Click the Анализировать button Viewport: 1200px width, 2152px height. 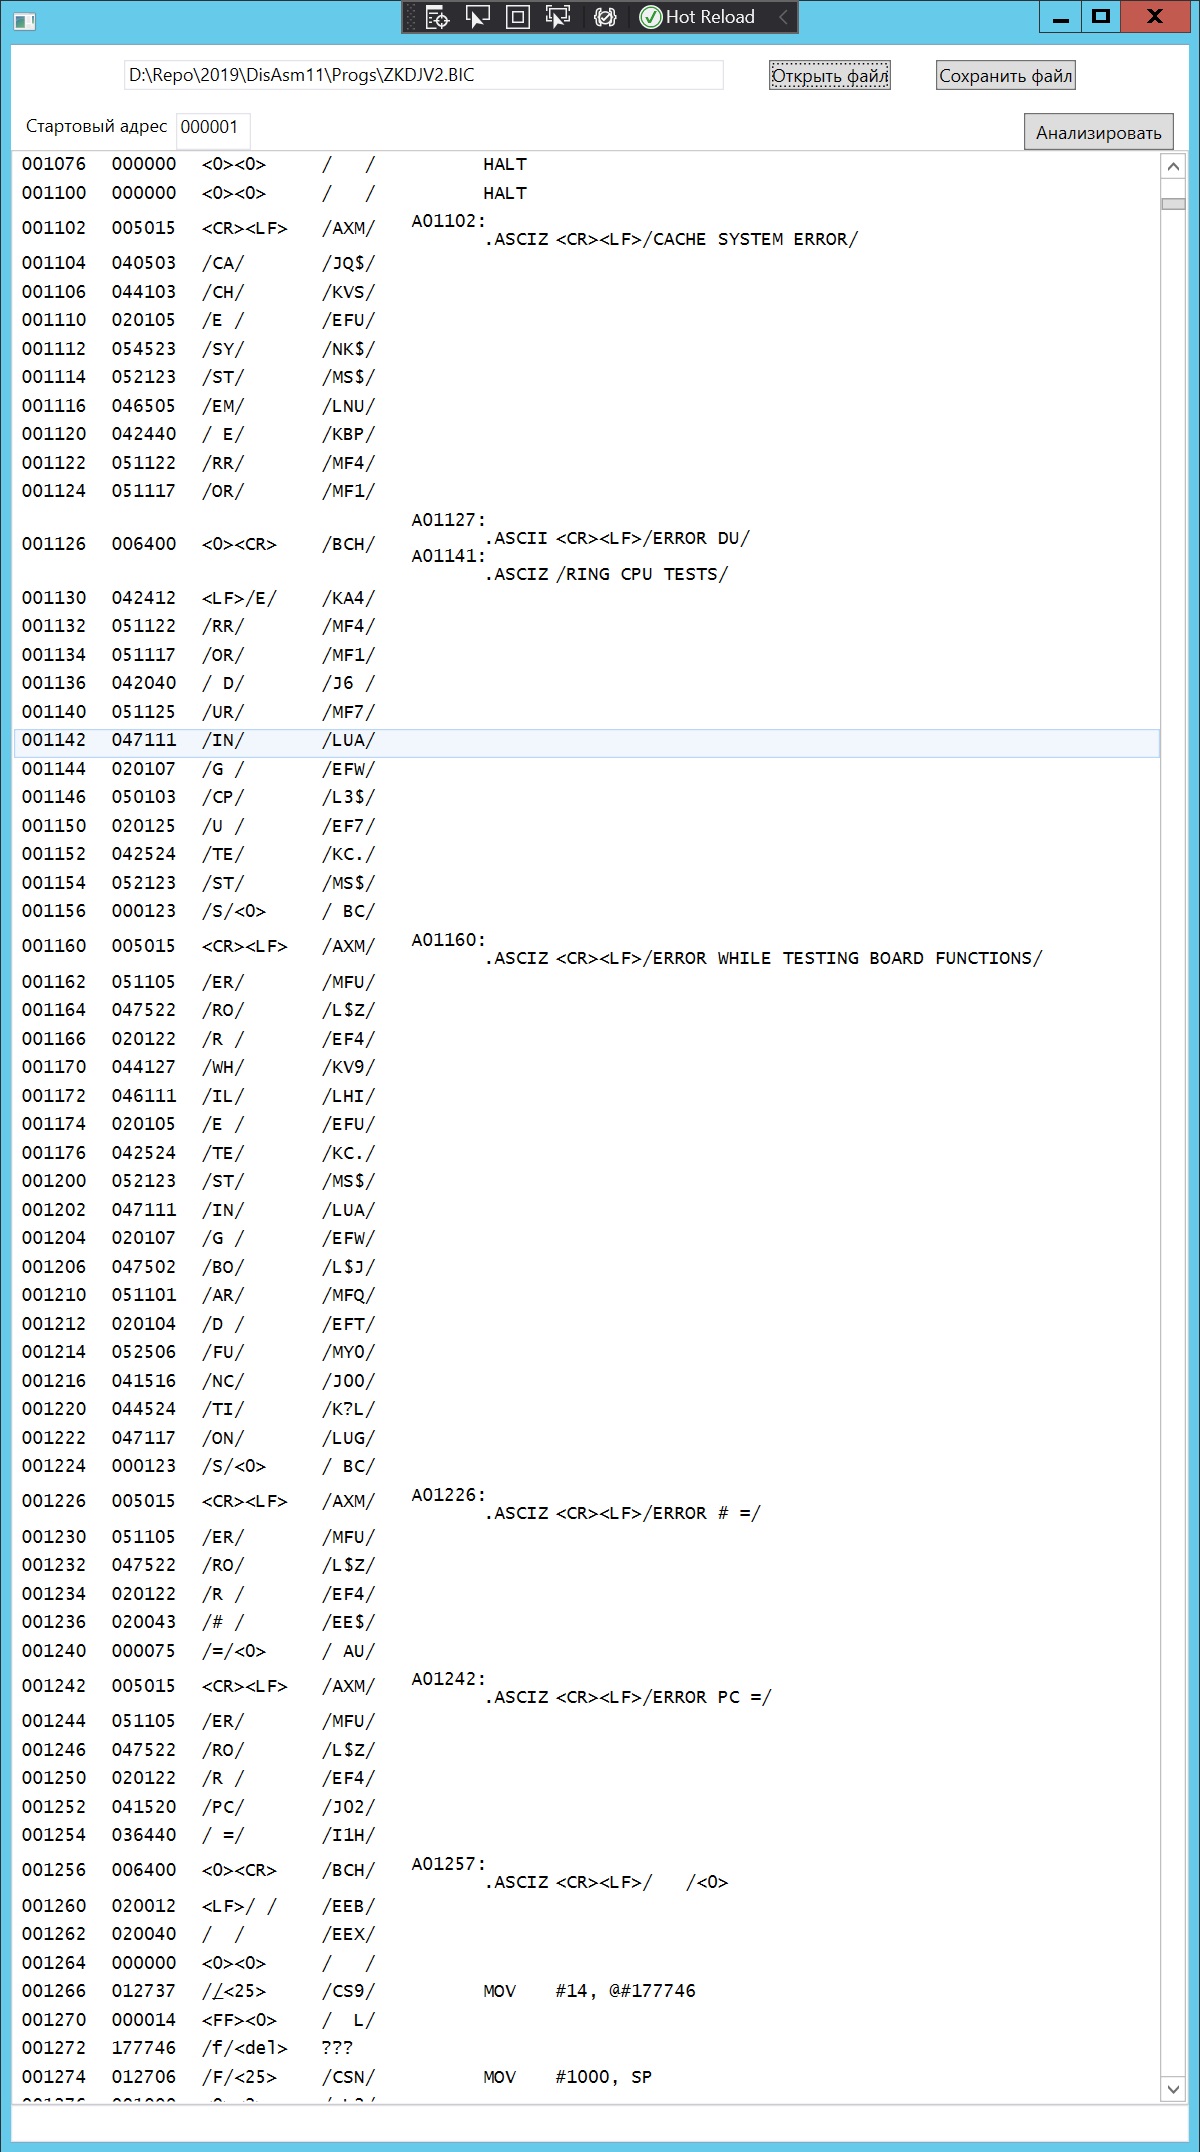click(x=1098, y=133)
